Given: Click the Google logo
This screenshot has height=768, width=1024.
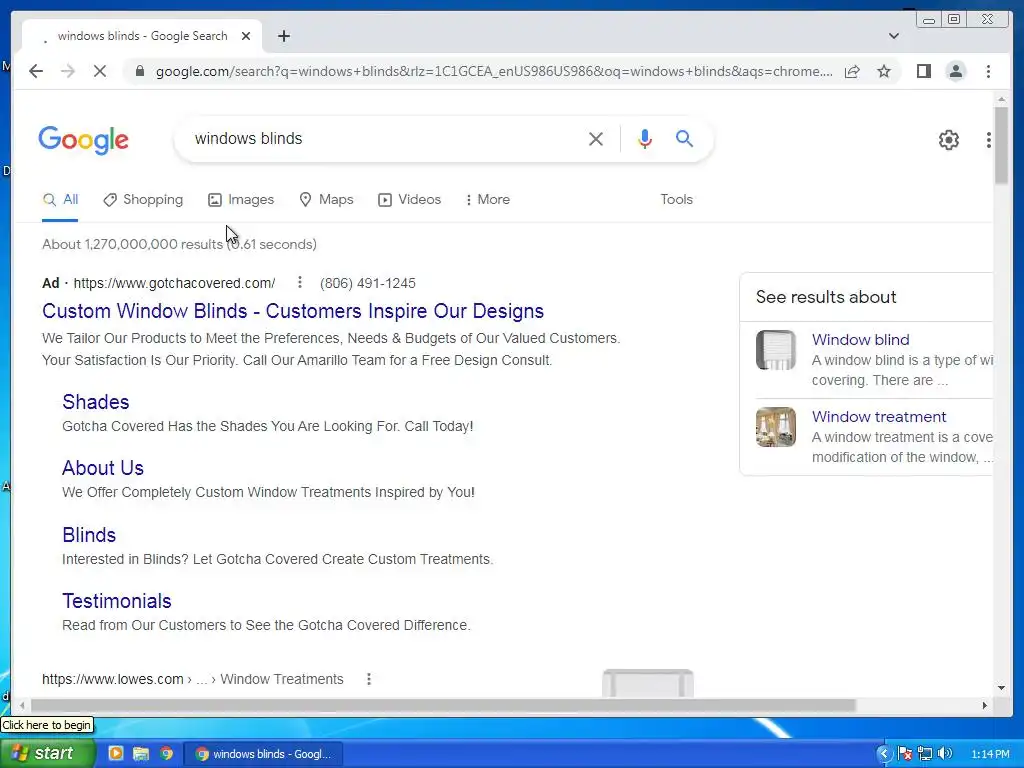Looking at the screenshot, I should [x=84, y=140].
